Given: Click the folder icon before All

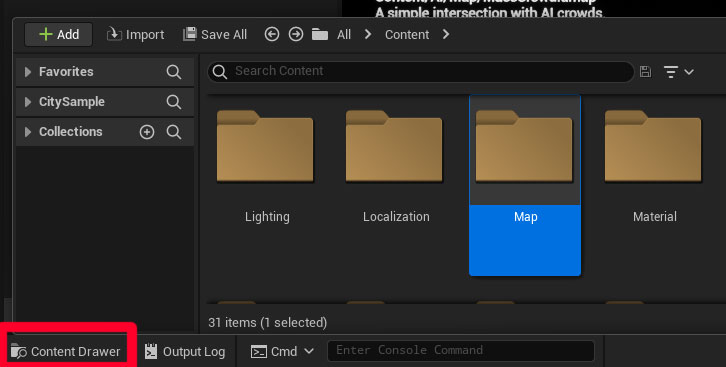Looking at the screenshot, I should click(320, 34).
